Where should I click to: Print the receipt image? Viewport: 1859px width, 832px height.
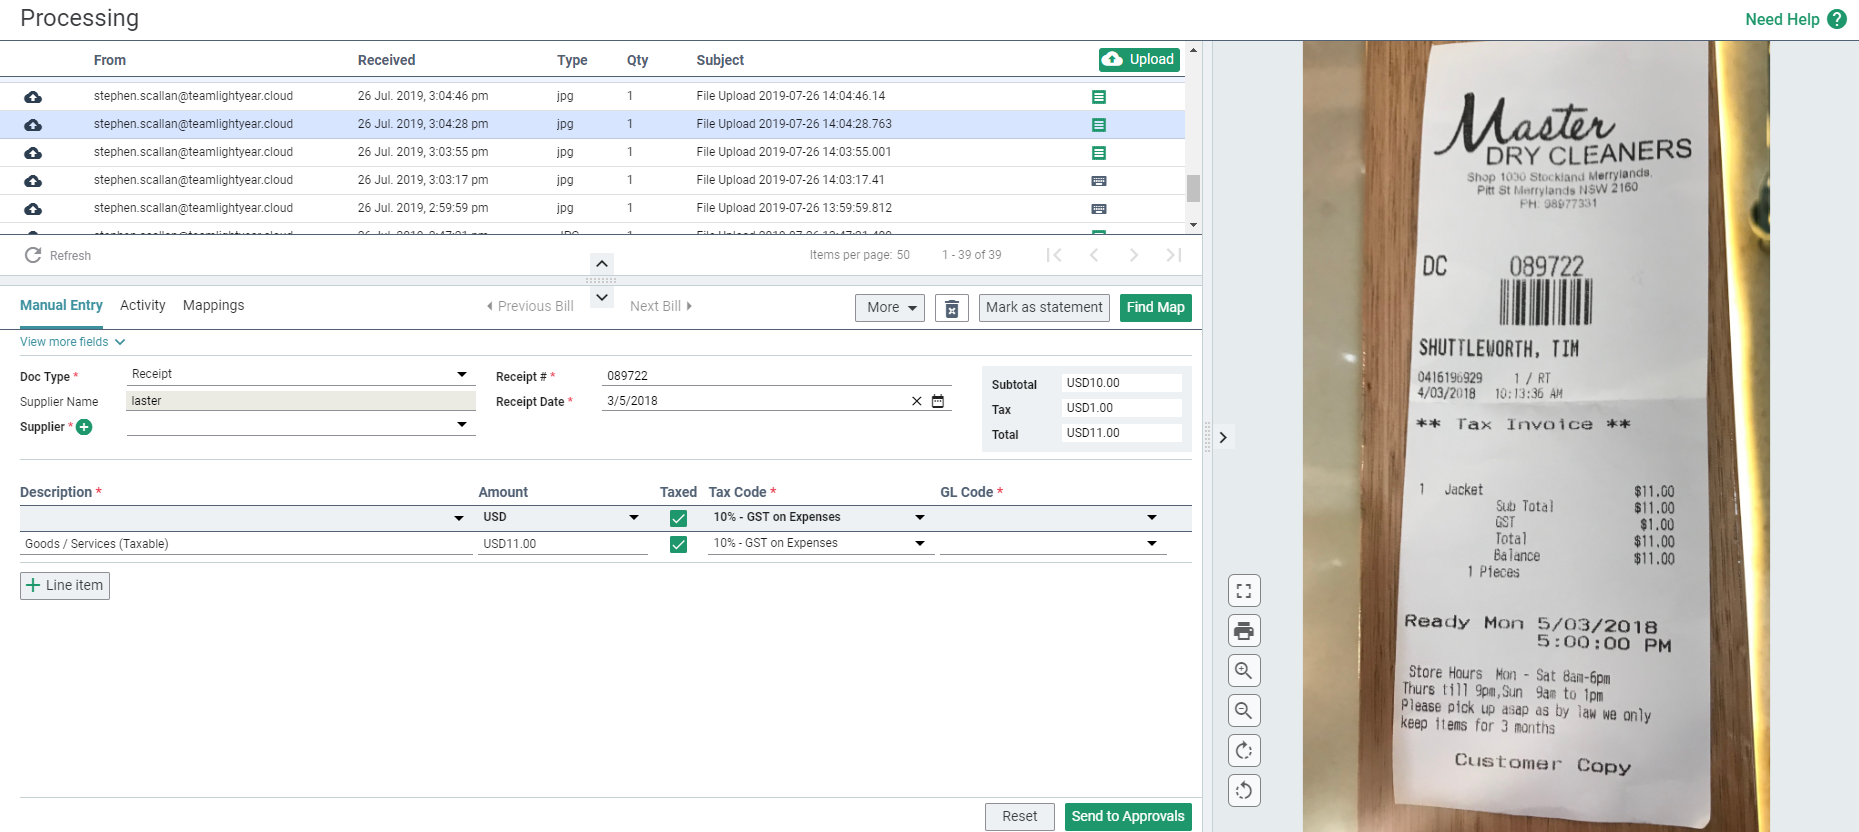tap(1244, 631)
